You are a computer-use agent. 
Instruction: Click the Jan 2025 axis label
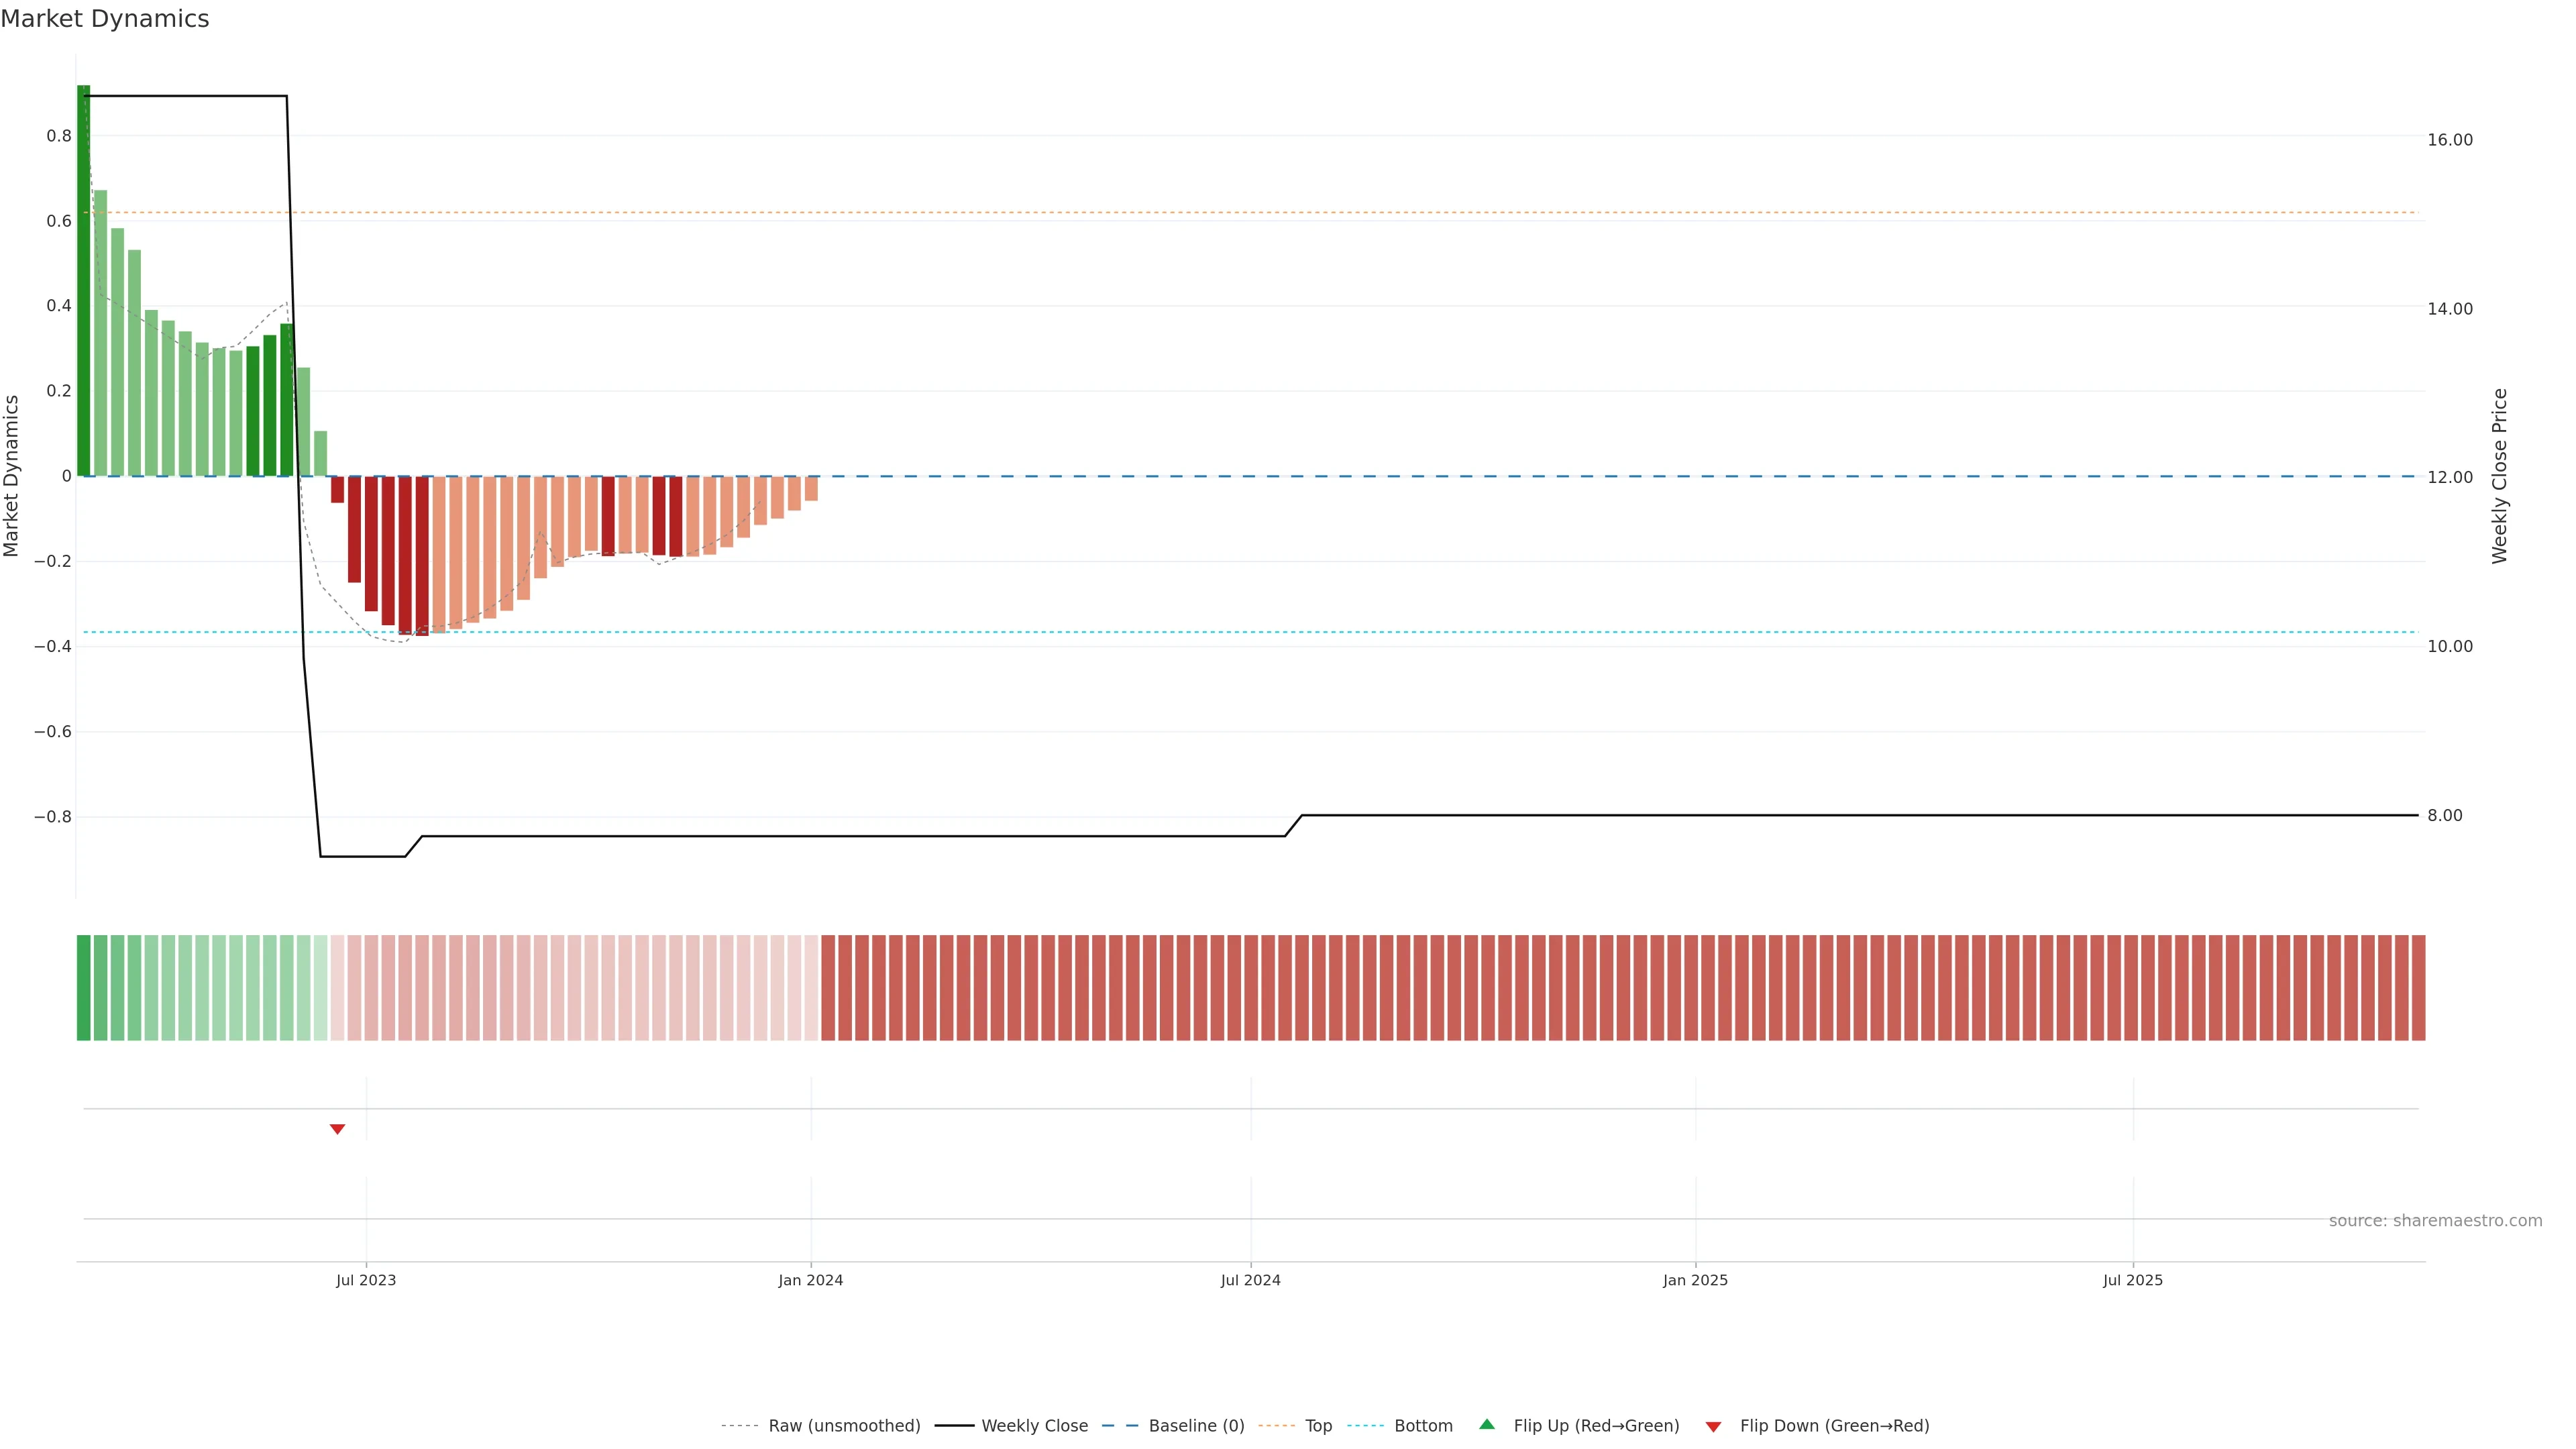(1695, 1280)
